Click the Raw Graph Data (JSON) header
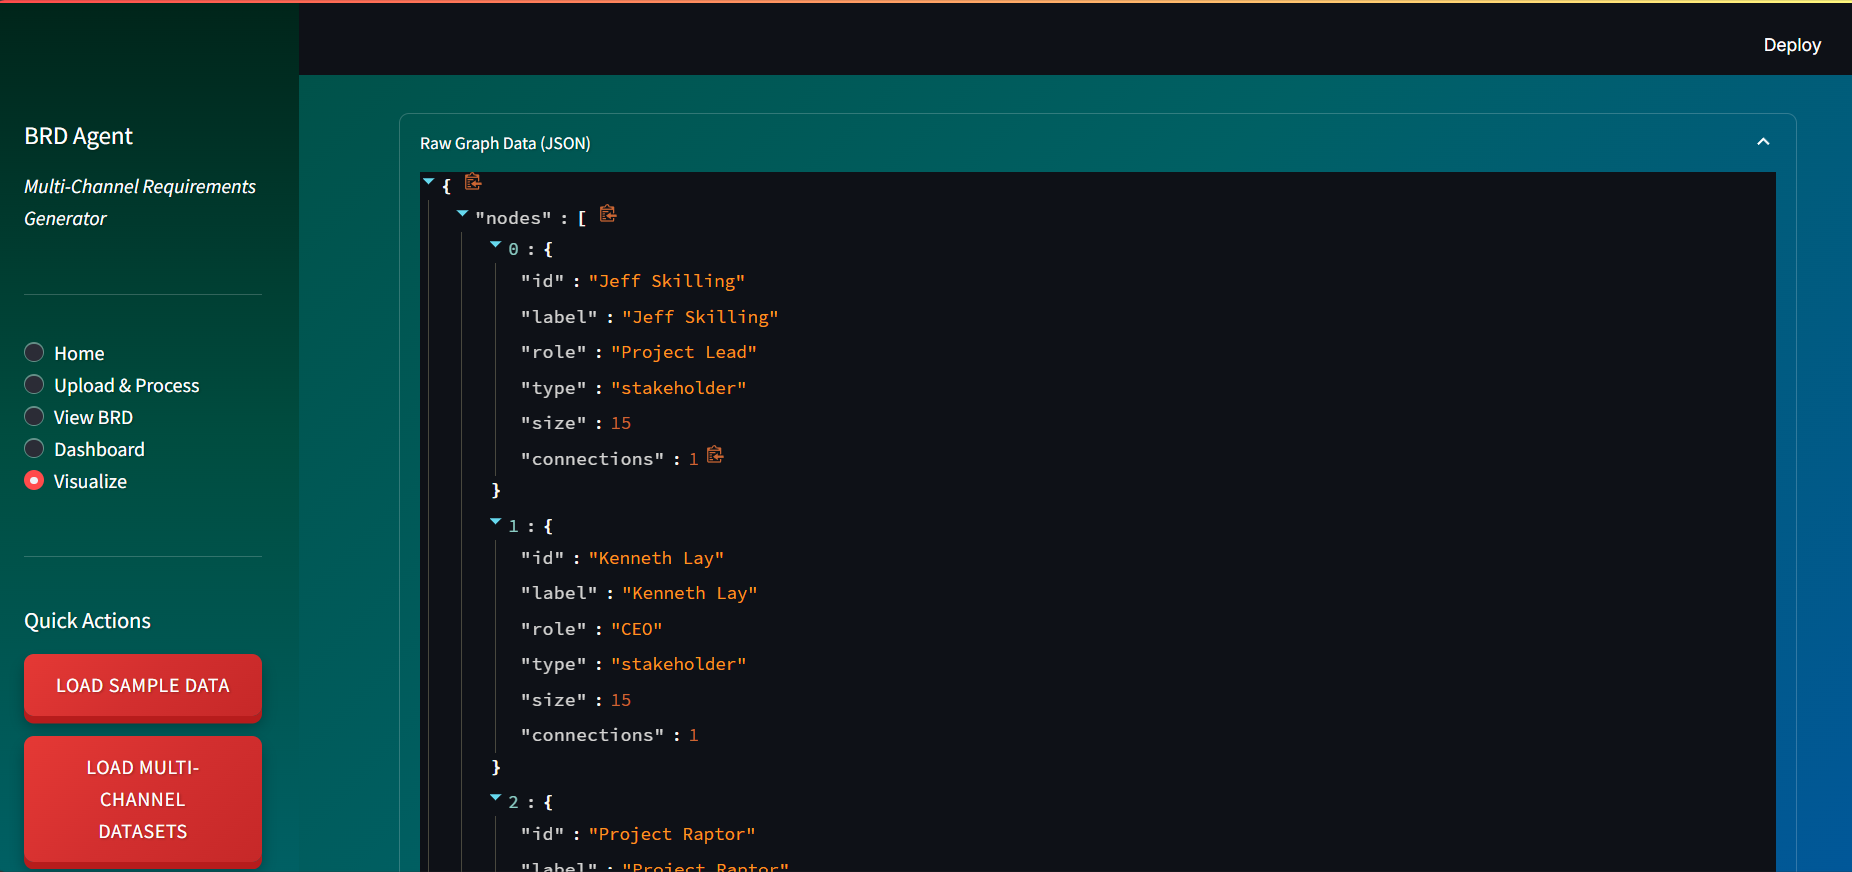 point(505,143)
